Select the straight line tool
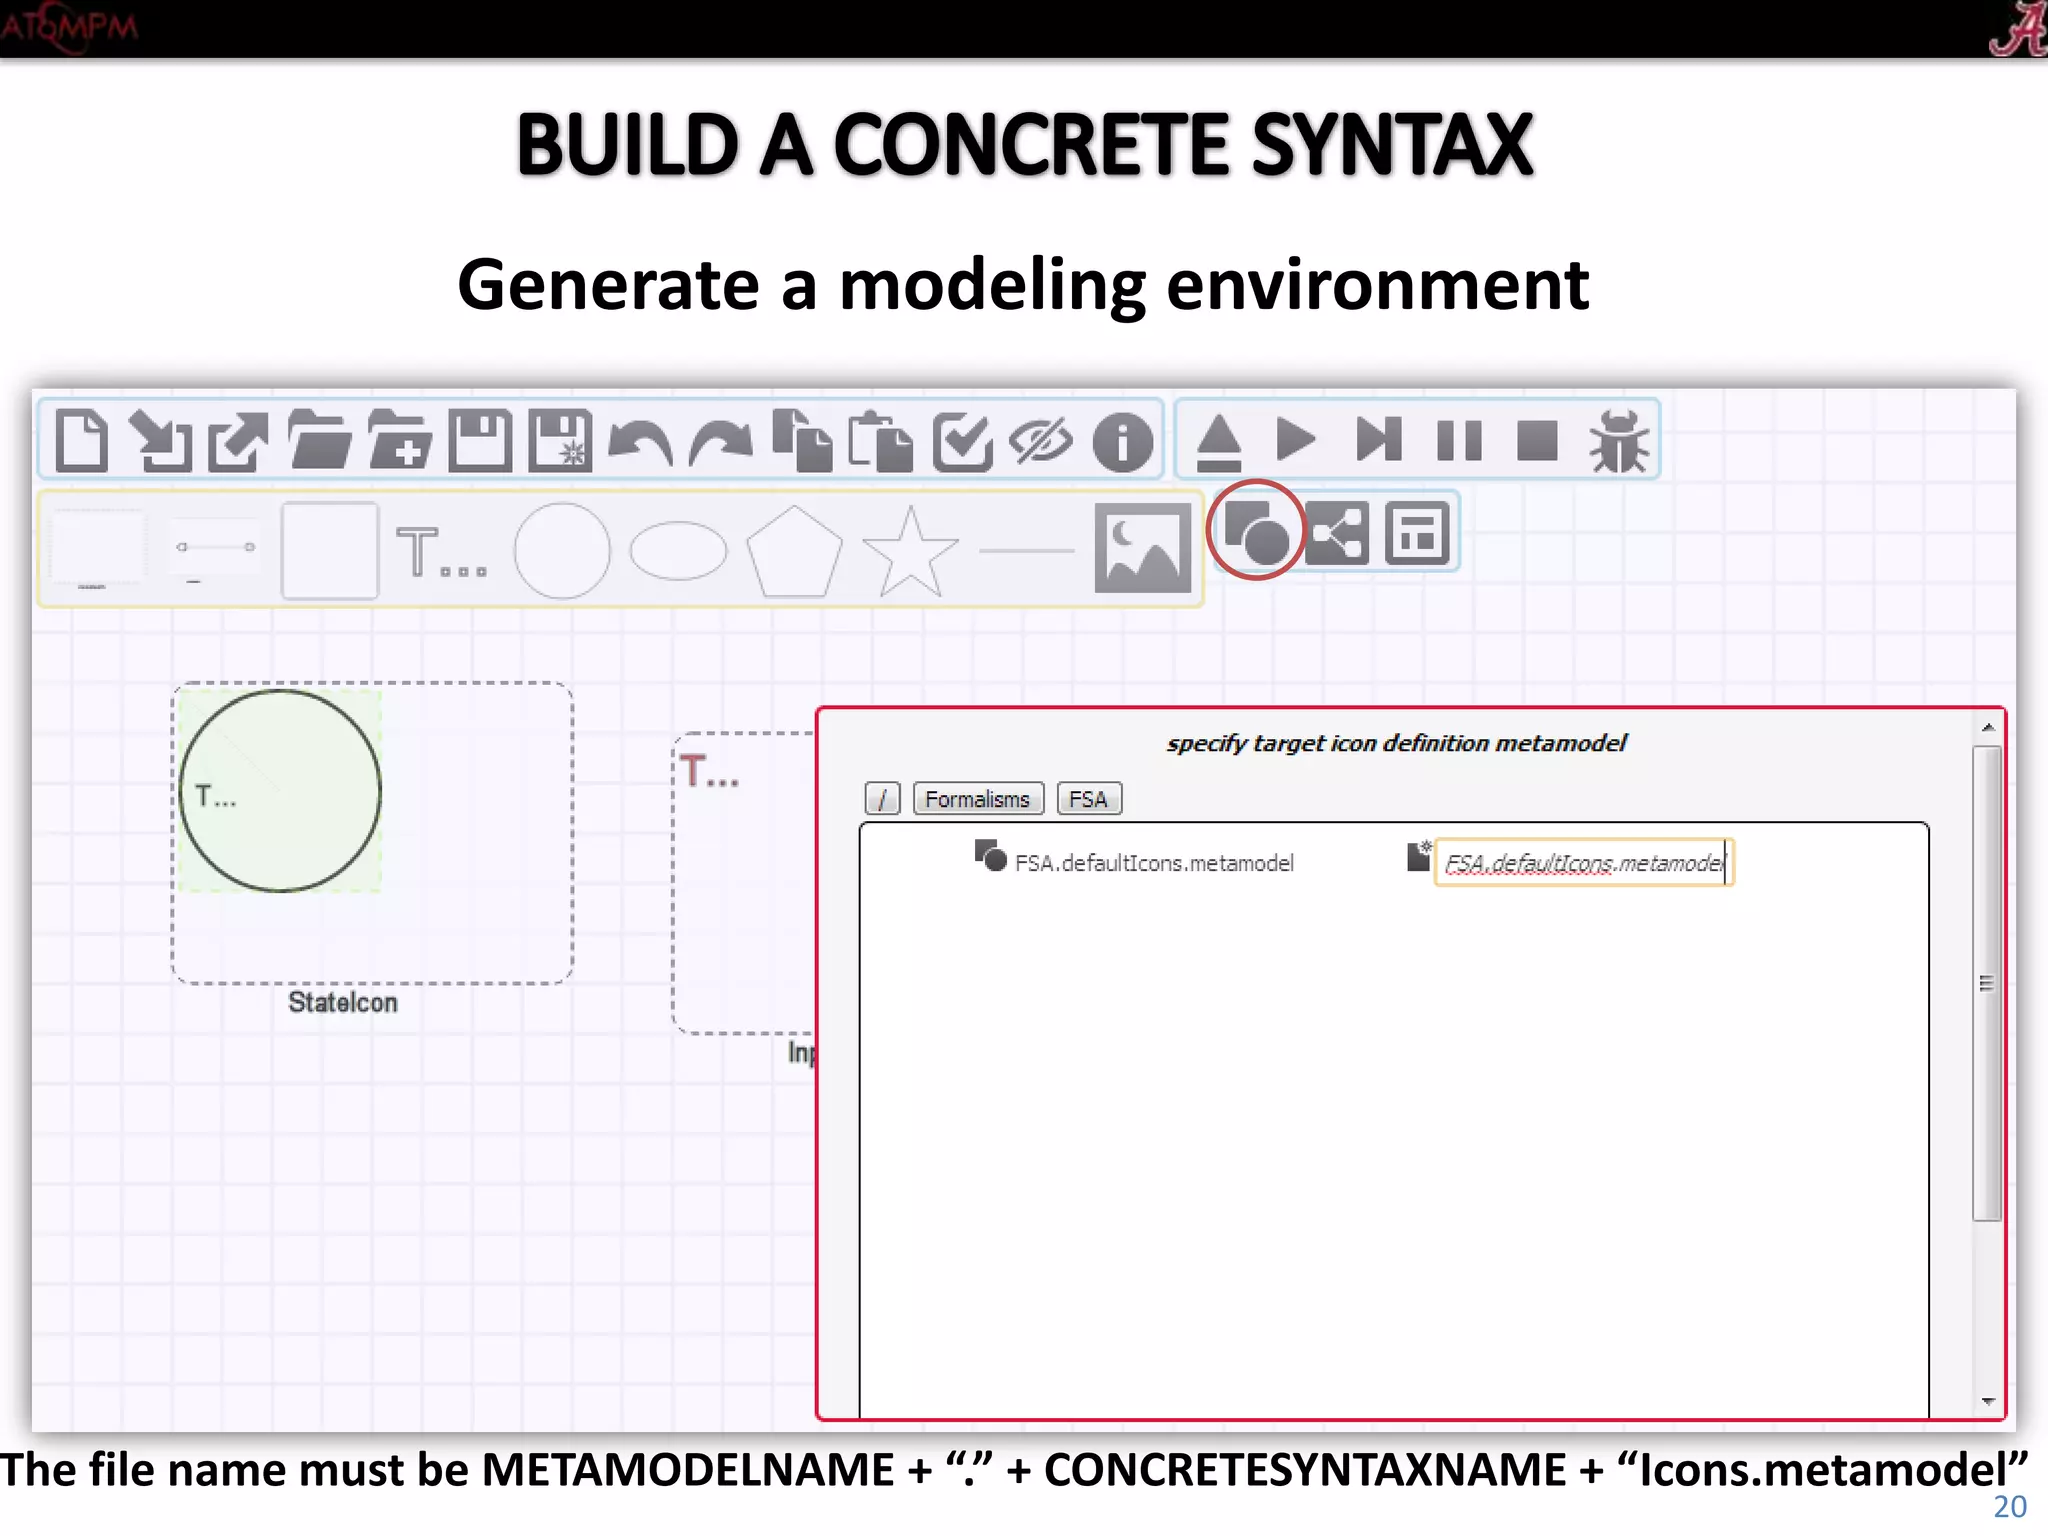 pos(1026,550)
